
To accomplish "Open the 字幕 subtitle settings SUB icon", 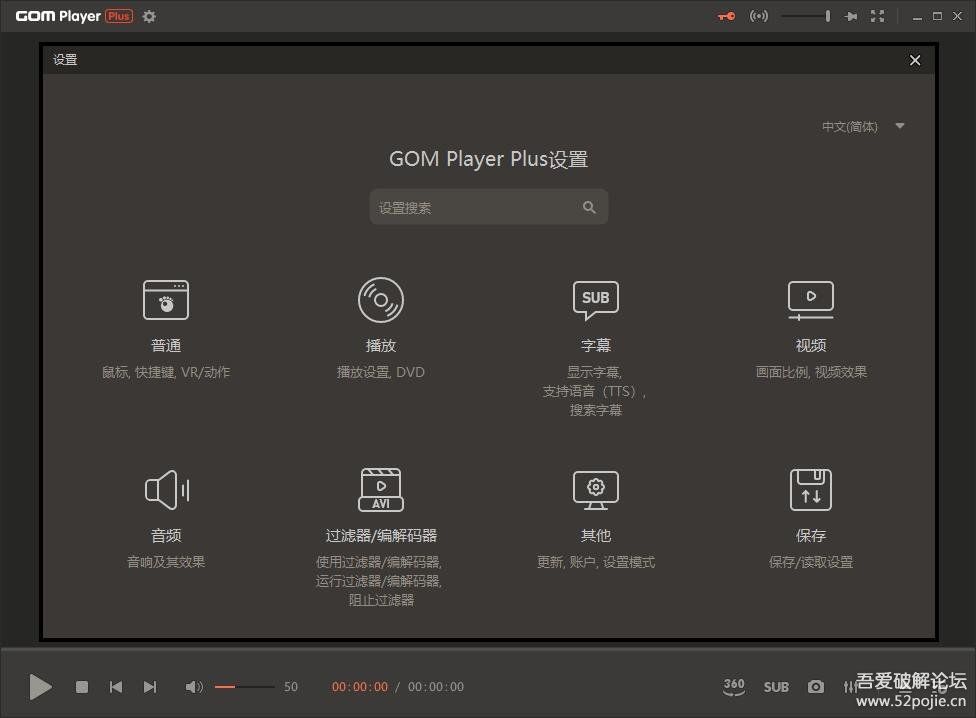I will click(595, 299).
